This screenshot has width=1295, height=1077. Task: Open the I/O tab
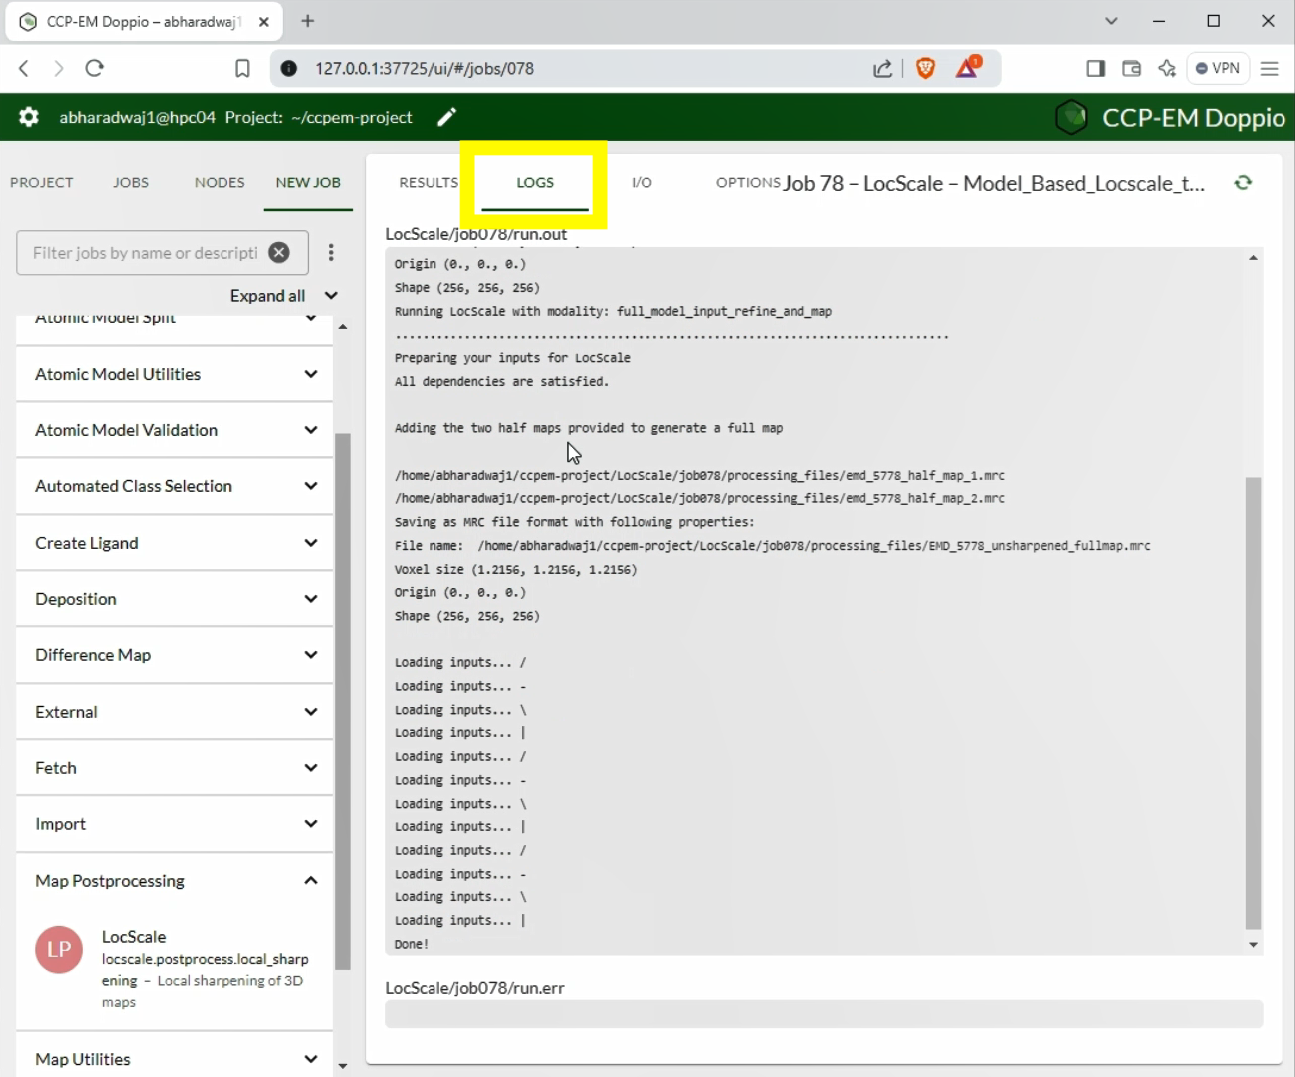pos(642,182)
